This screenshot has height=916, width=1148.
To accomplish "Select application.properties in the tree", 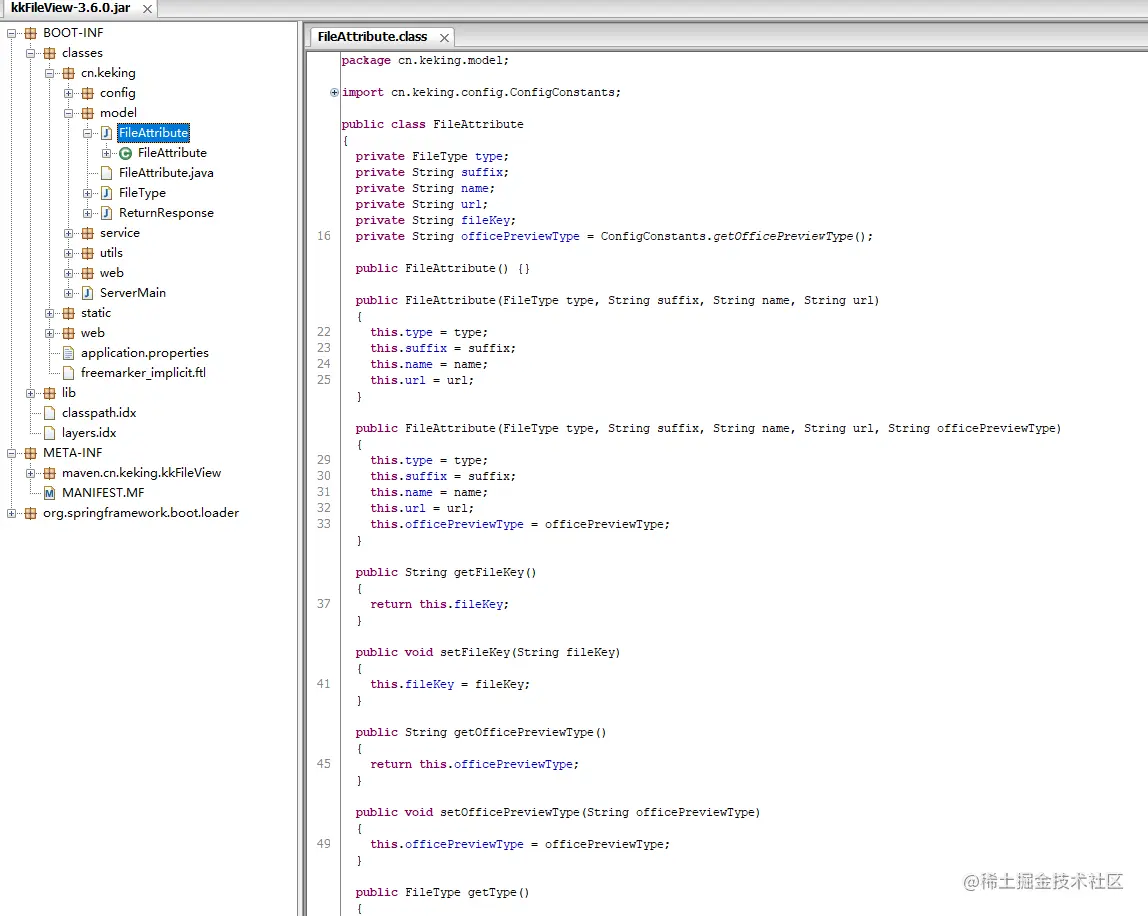I will click(x=145, y=353).
